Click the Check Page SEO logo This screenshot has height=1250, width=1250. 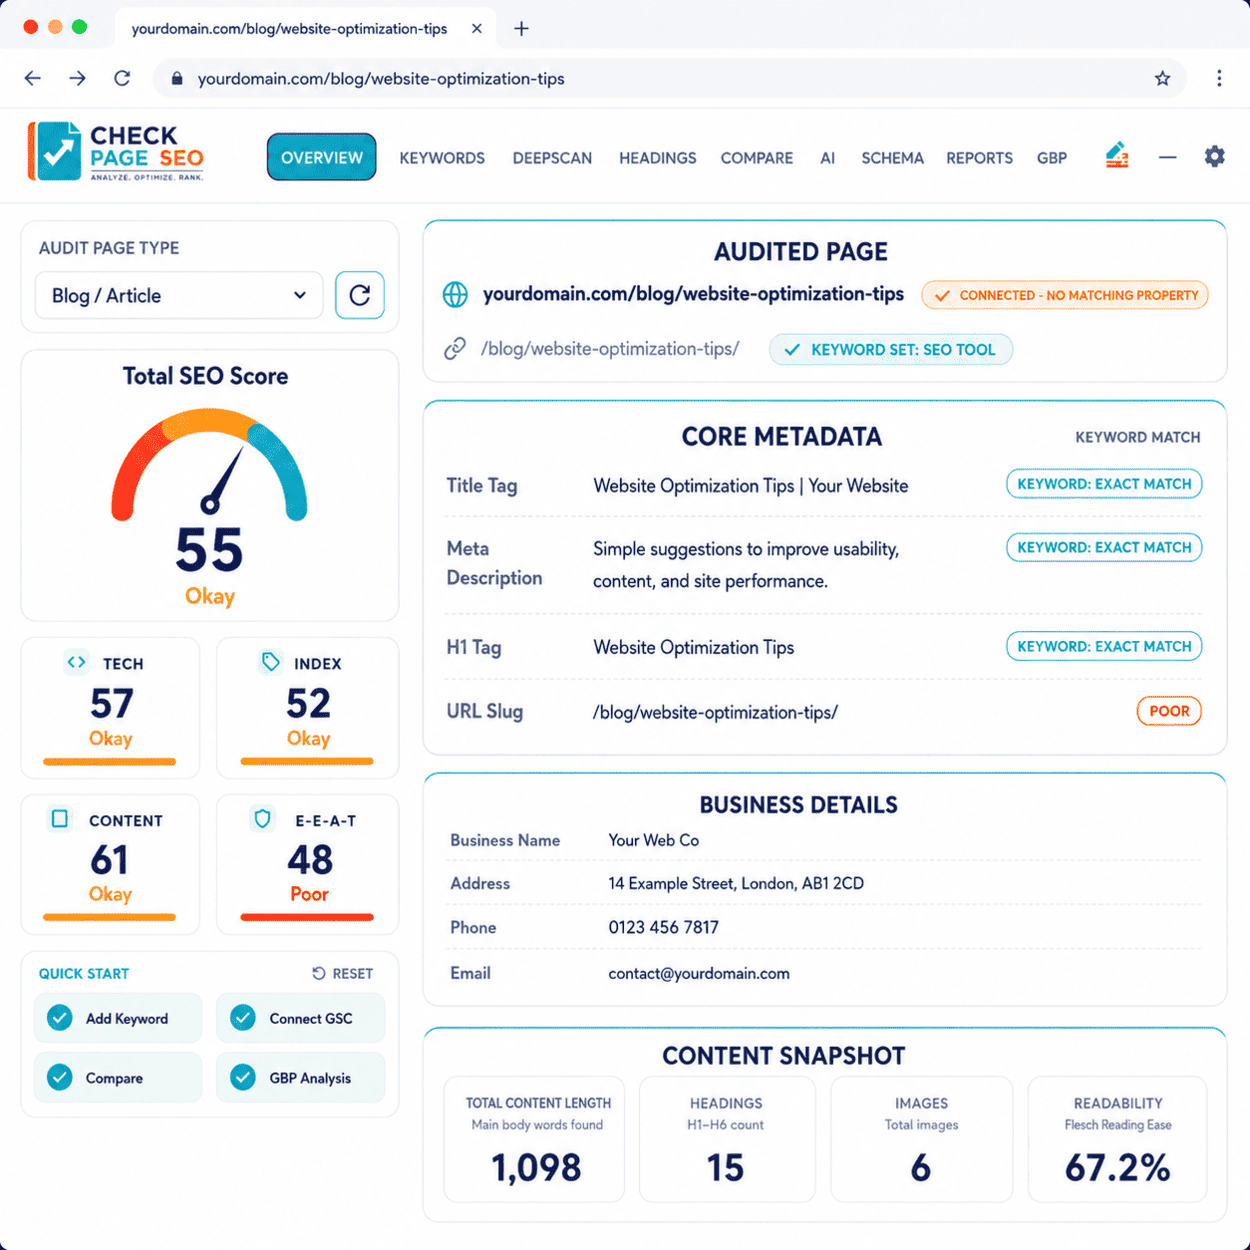(116, 151)
